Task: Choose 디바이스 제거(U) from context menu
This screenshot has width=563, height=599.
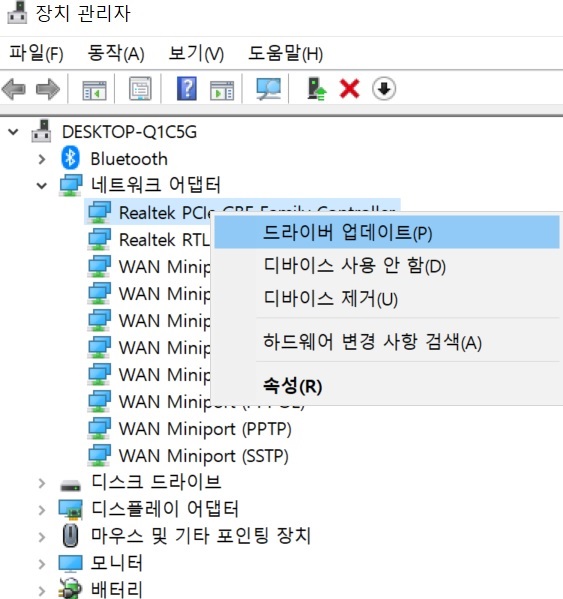Action: pyautogui.click(x=387, y=298)
